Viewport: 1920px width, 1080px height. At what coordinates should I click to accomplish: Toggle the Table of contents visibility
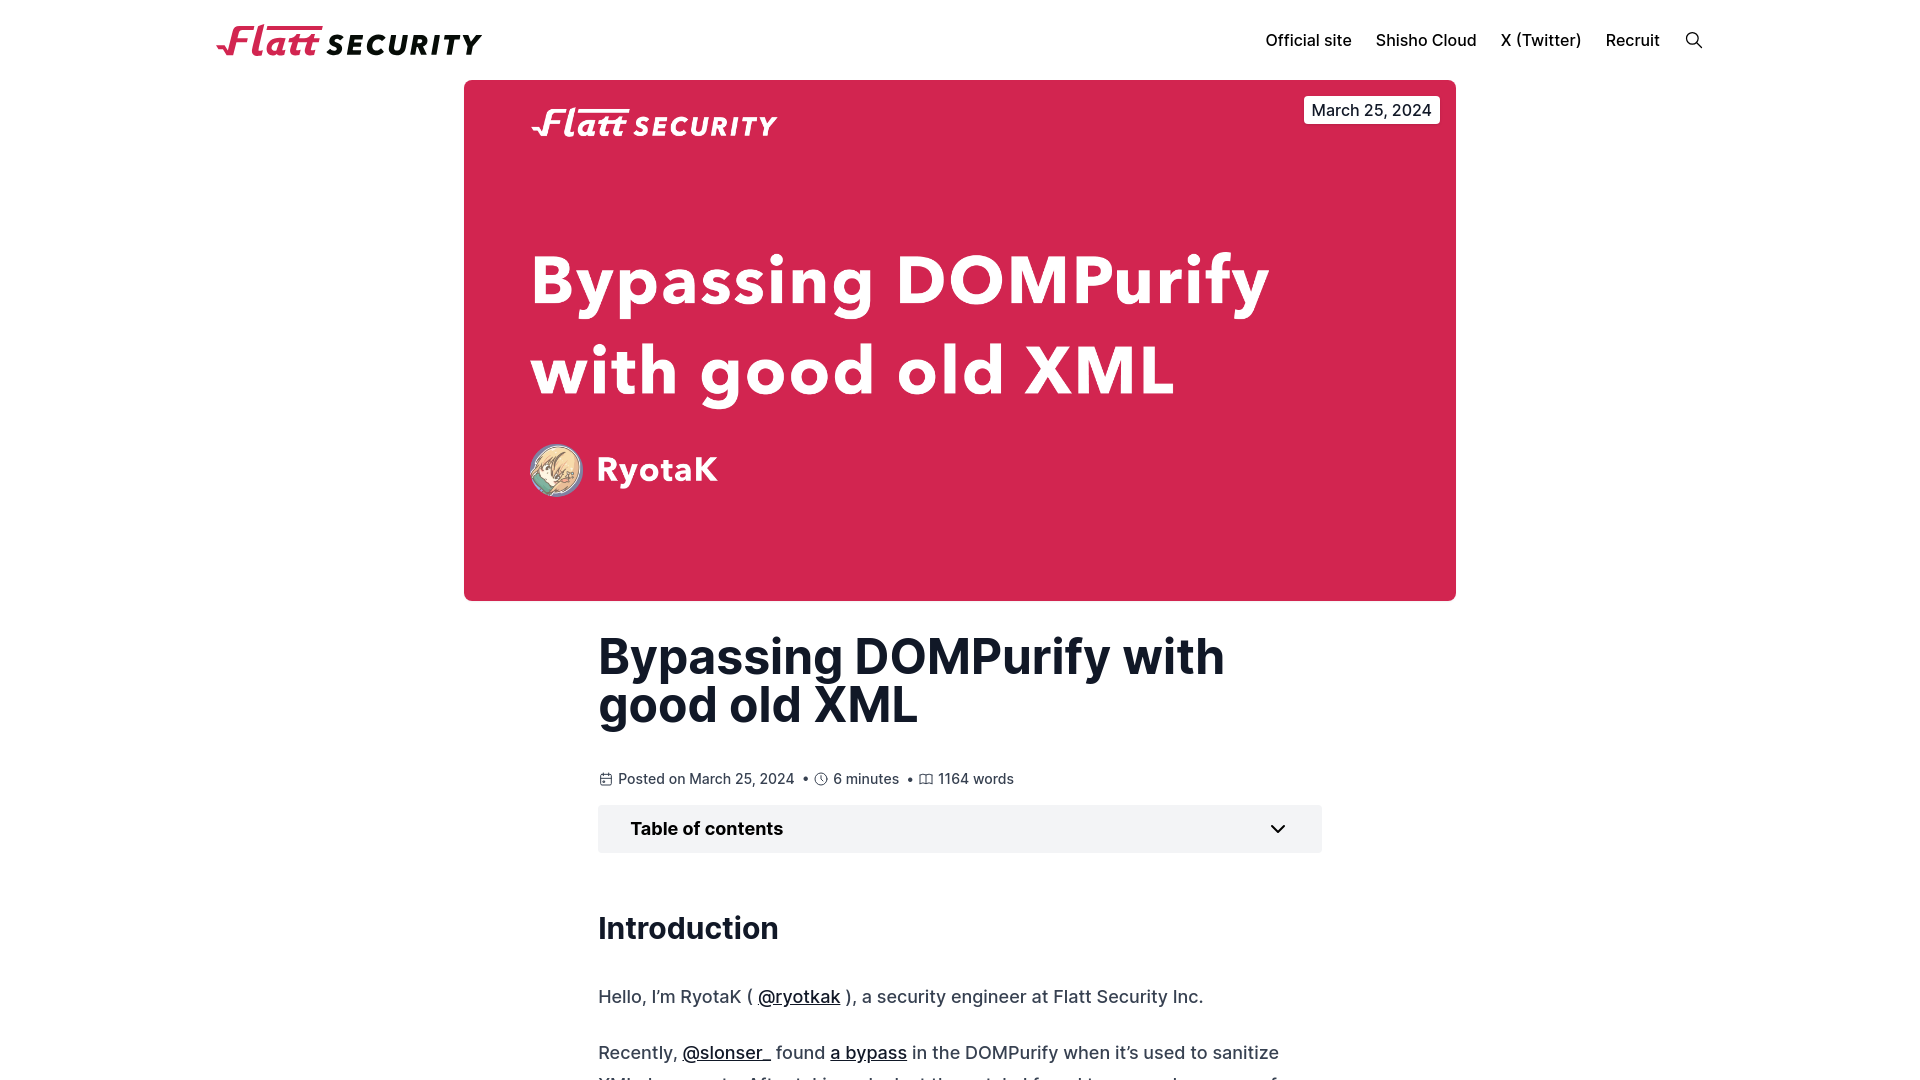(x=959, y=828)
